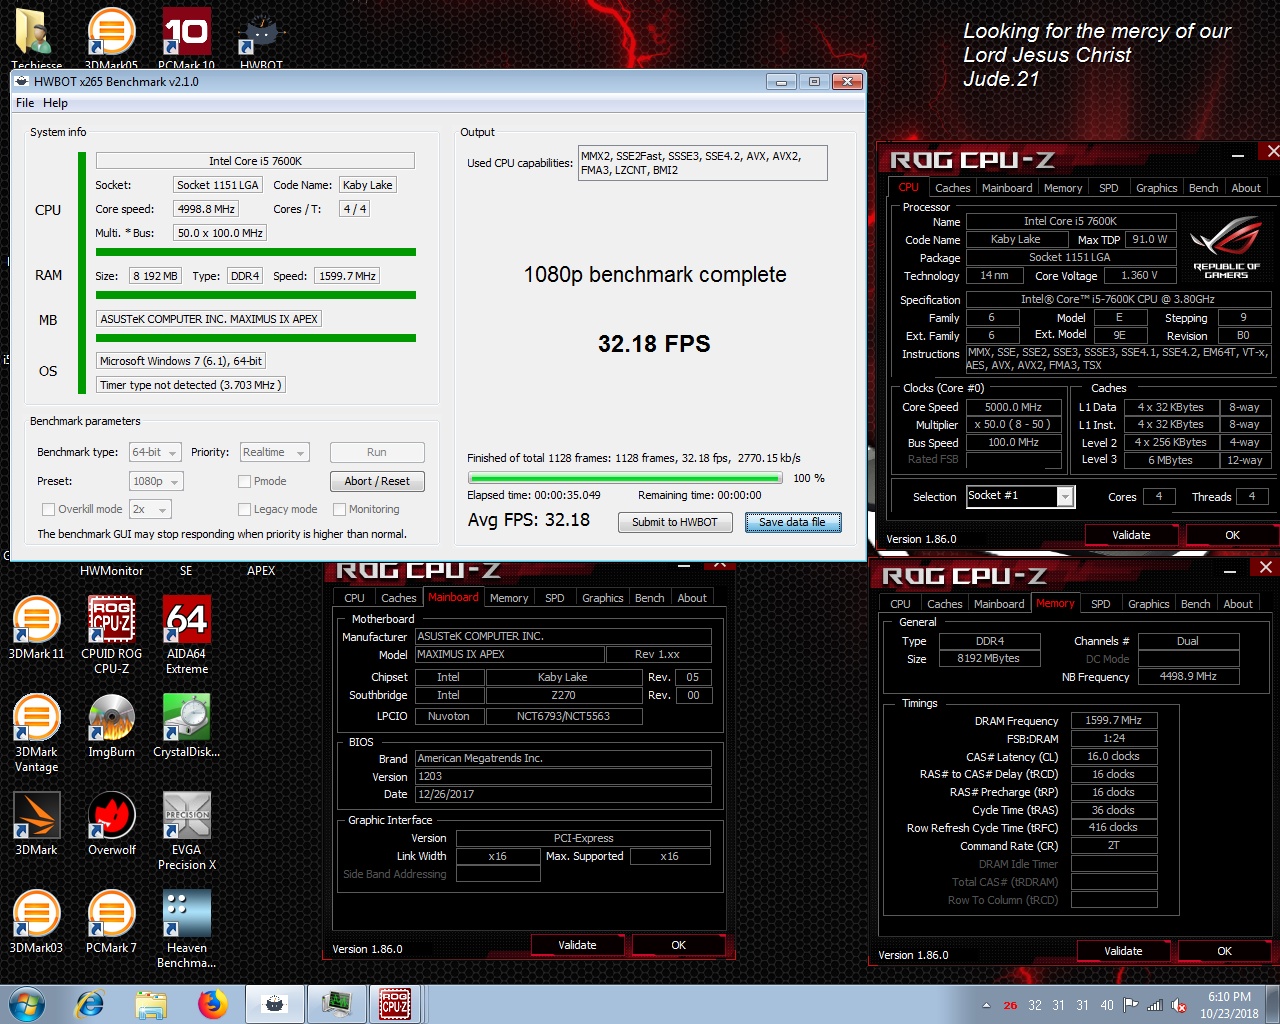Toggle Legacy mode checkbox
Viewport: 1280px width, 1024px height.
(244, 509)
